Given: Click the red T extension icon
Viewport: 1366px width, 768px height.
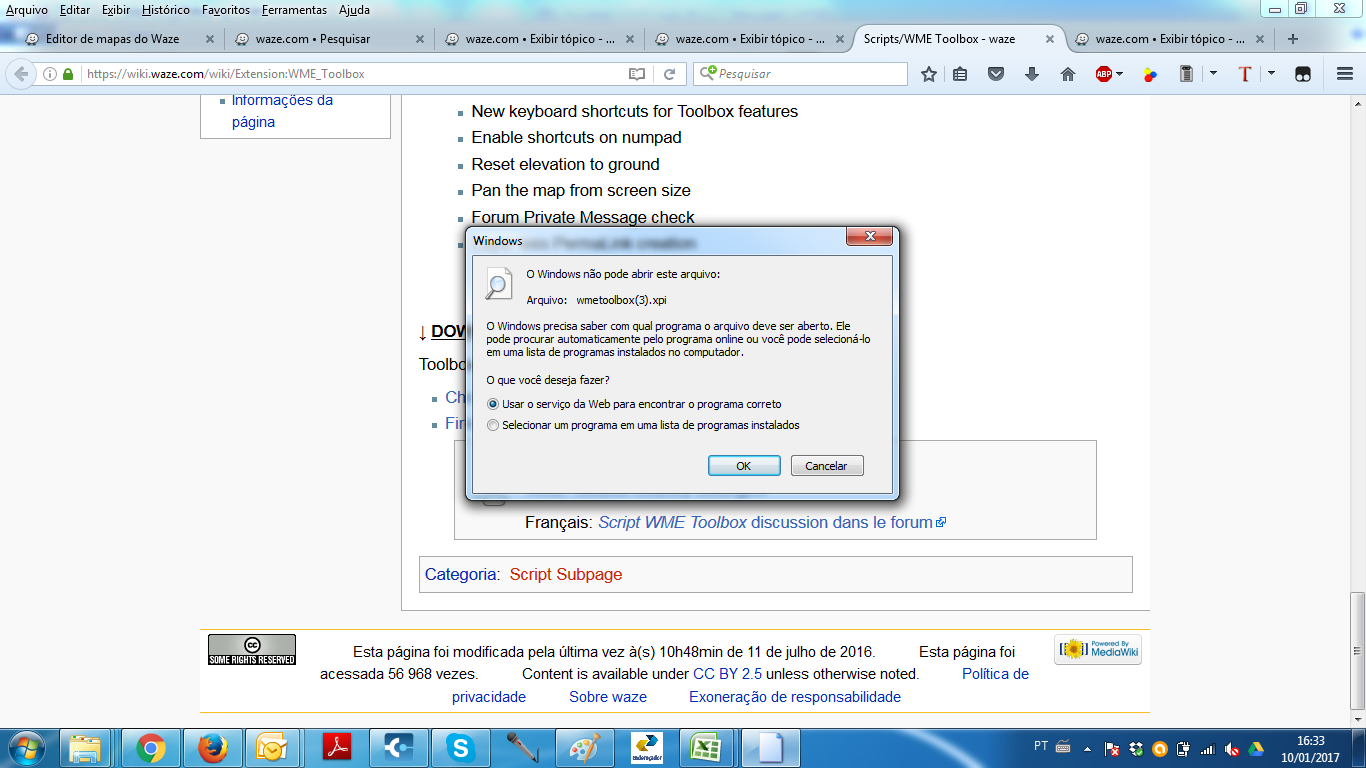Looking at the screenshot, I should [1245, 74].
